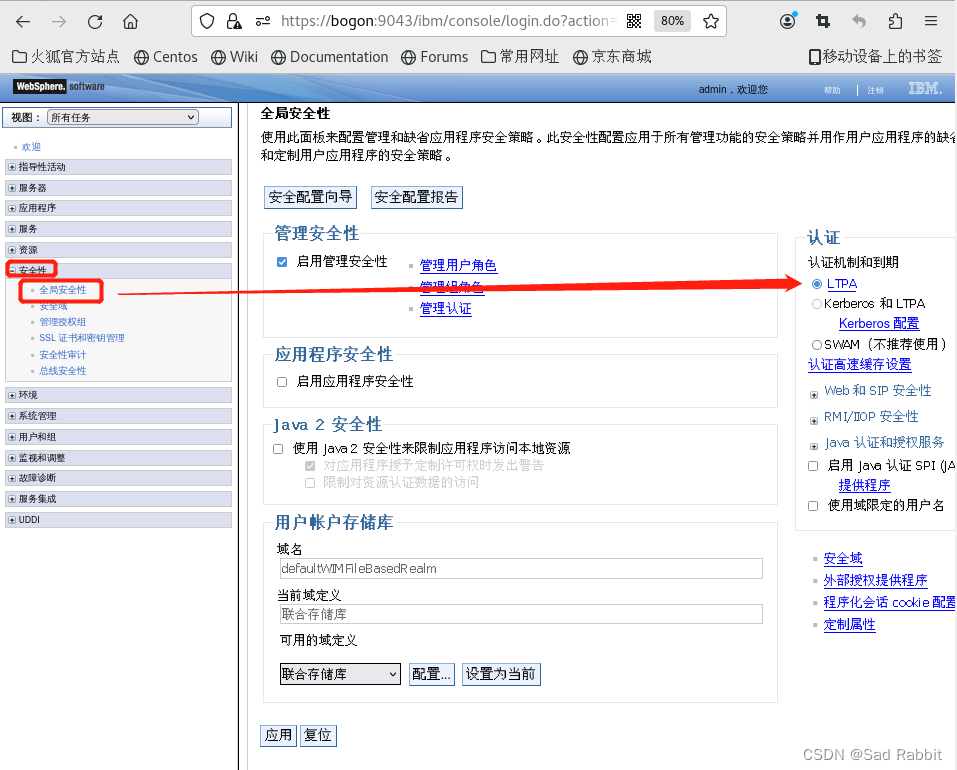Click the shield tracking protection icon

point(207,20)
